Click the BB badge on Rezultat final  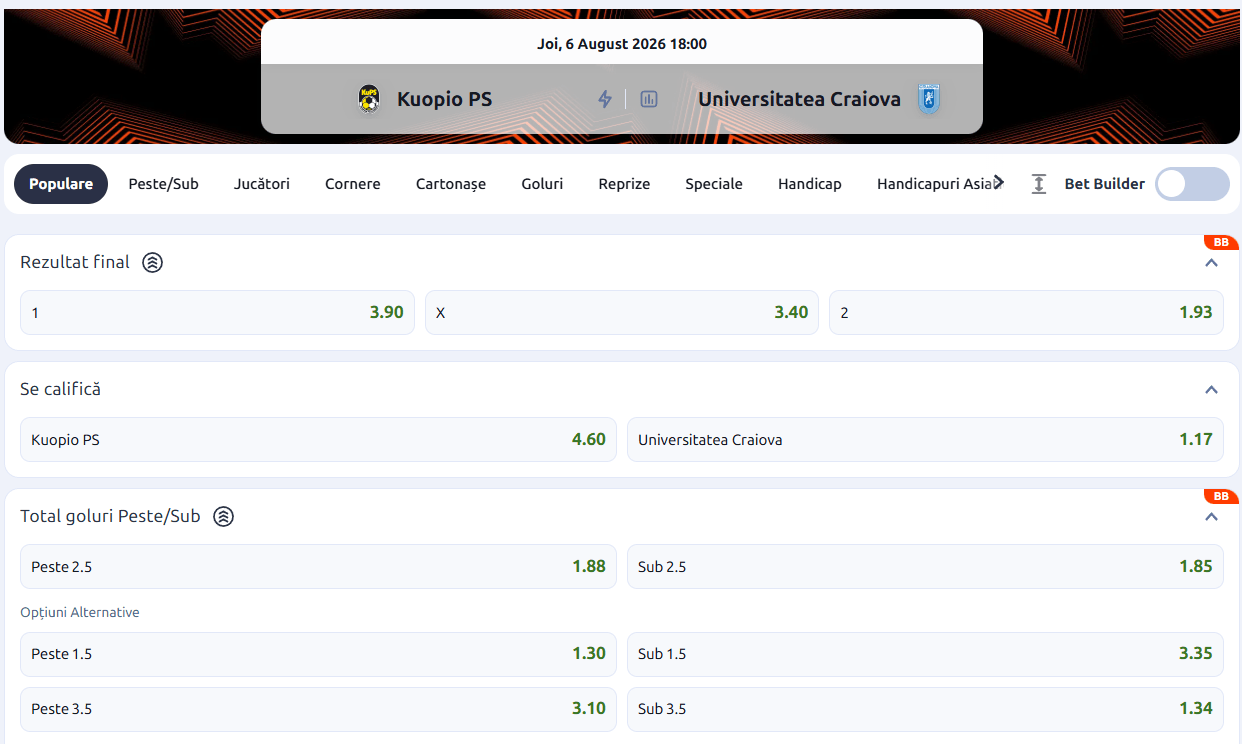[x=1221, y=243]
